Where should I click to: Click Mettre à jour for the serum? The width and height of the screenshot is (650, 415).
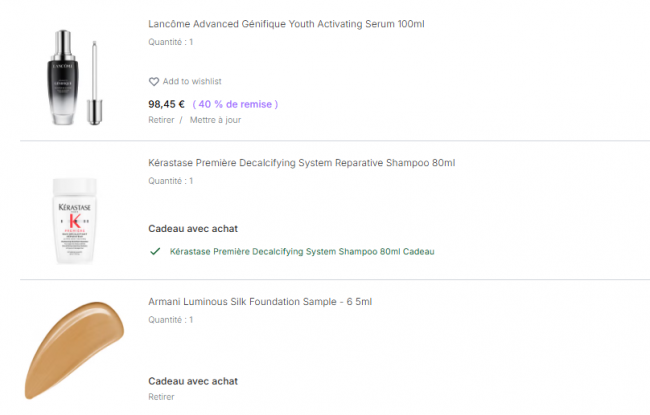click(215, 120)
